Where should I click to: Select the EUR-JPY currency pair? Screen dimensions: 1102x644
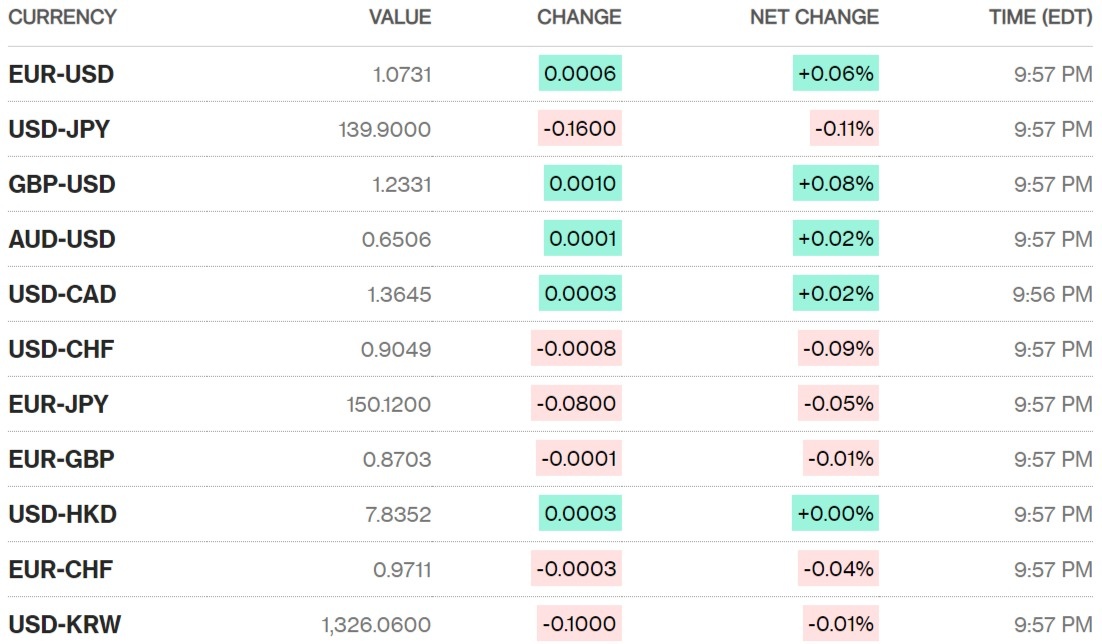coord(58,404)
